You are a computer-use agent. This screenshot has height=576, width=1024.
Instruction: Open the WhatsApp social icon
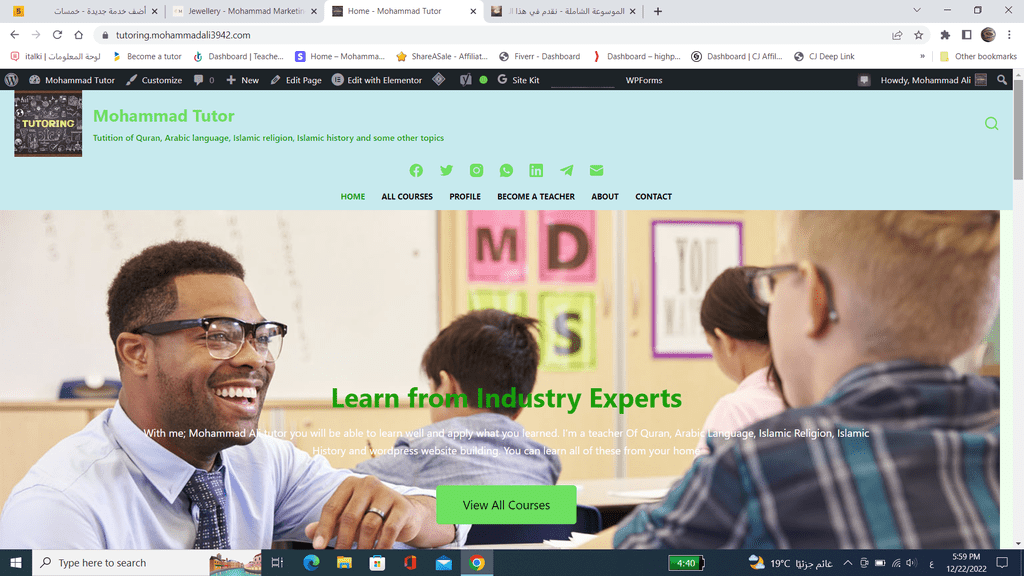(506, 170)
